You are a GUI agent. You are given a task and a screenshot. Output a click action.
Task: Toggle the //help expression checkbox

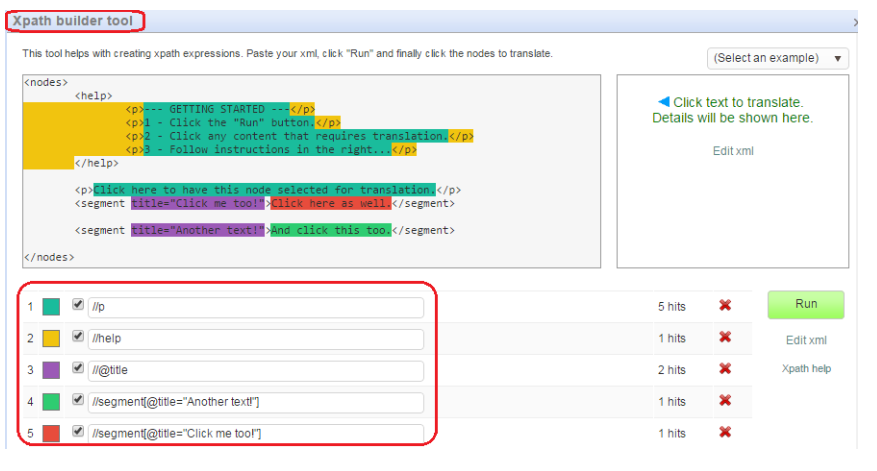(x=78, y=337)
